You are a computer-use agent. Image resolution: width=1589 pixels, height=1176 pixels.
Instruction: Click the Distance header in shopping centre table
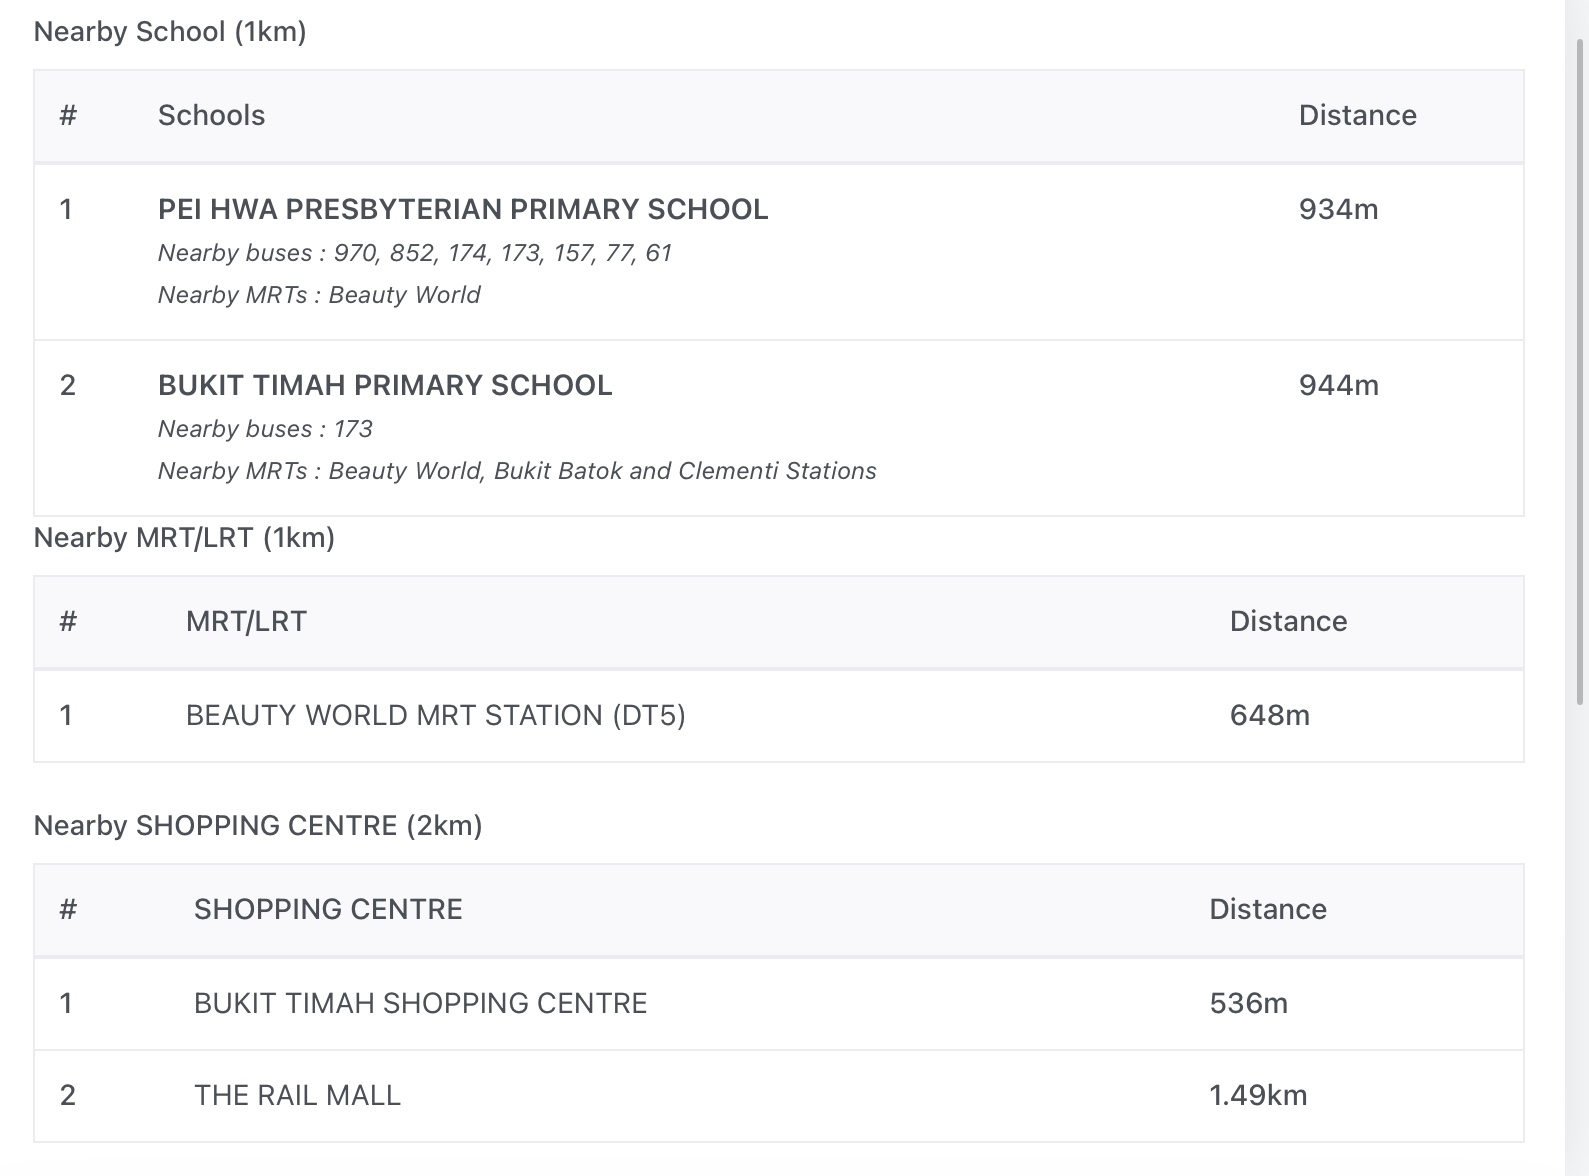[1267, 909]
